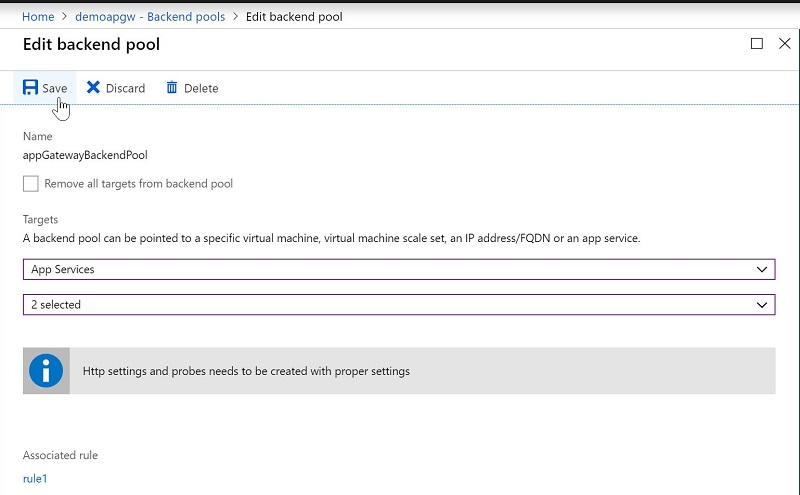
Task: Click the Discard X icon in toolbar
Action: [x=93, y=88]
